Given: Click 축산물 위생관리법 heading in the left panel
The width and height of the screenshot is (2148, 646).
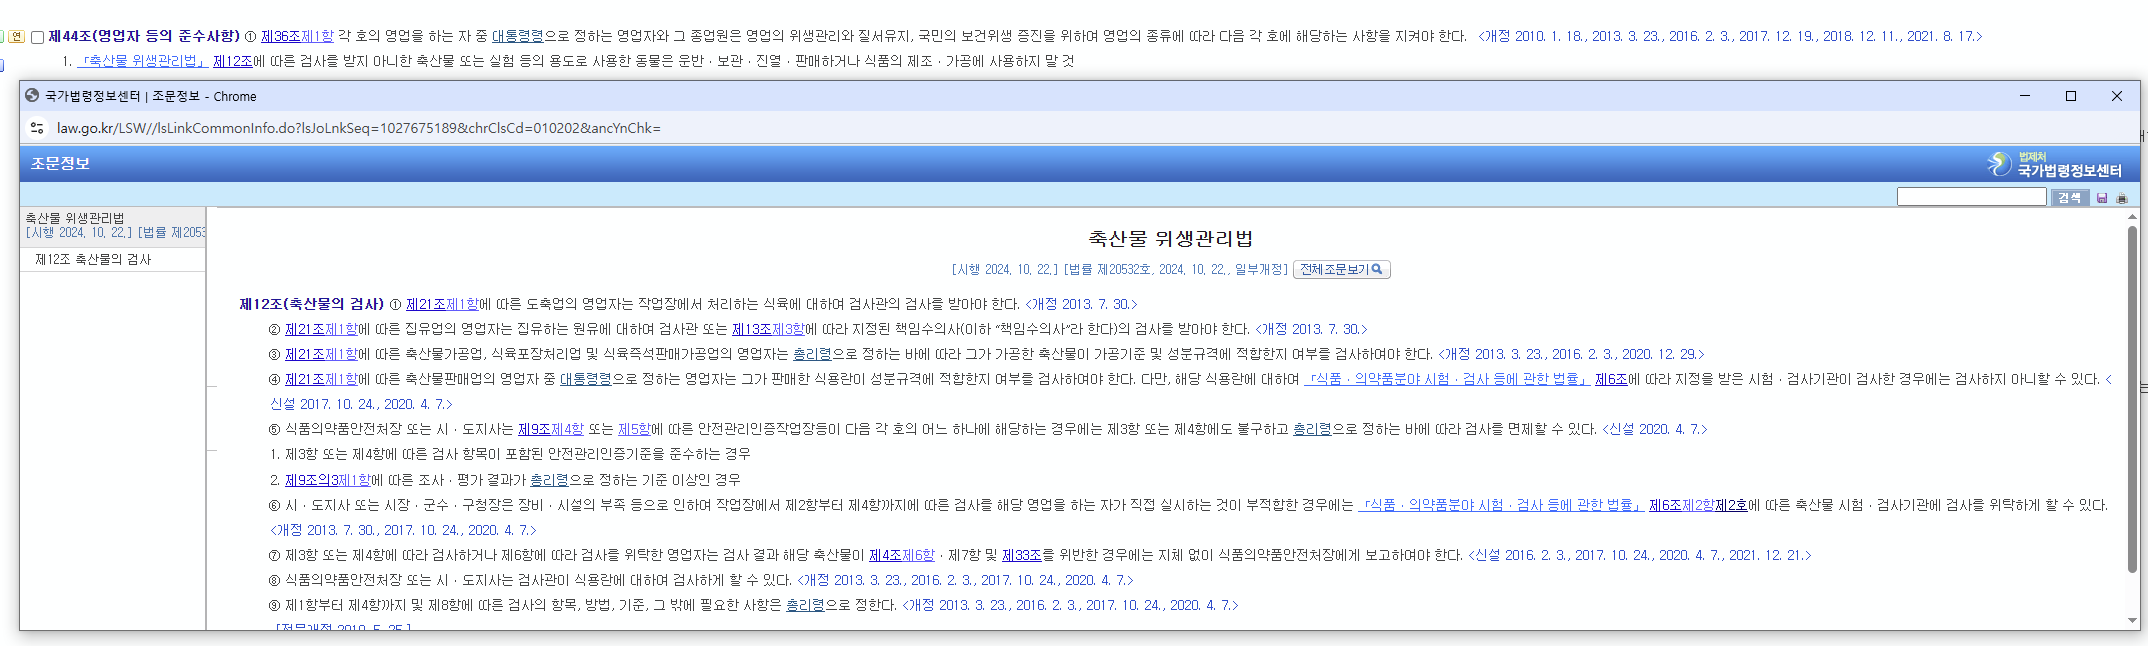Looking at the screenshot, I should click(x=75, y=218).
